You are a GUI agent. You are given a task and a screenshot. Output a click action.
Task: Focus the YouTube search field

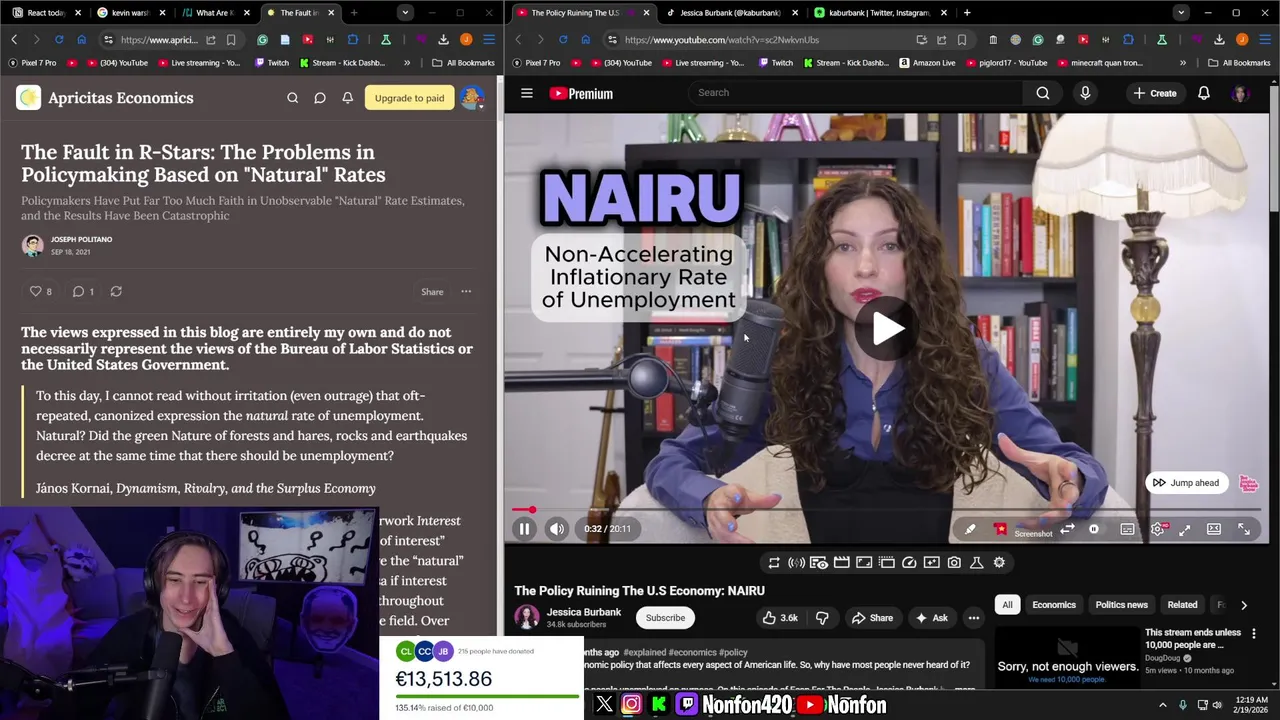[855, 93]
